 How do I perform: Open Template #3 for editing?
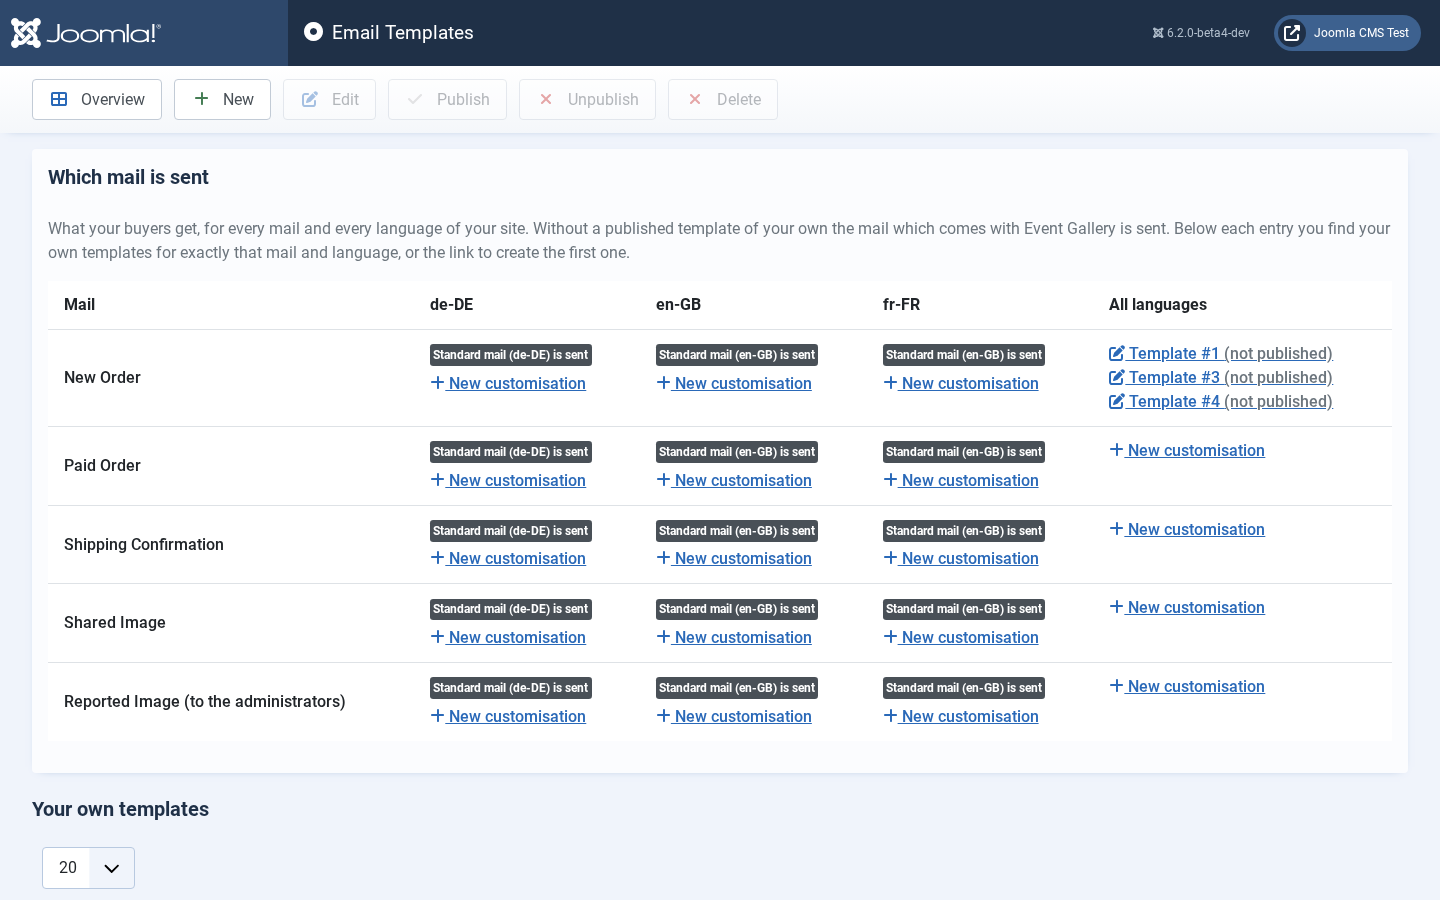(1220, 377)
